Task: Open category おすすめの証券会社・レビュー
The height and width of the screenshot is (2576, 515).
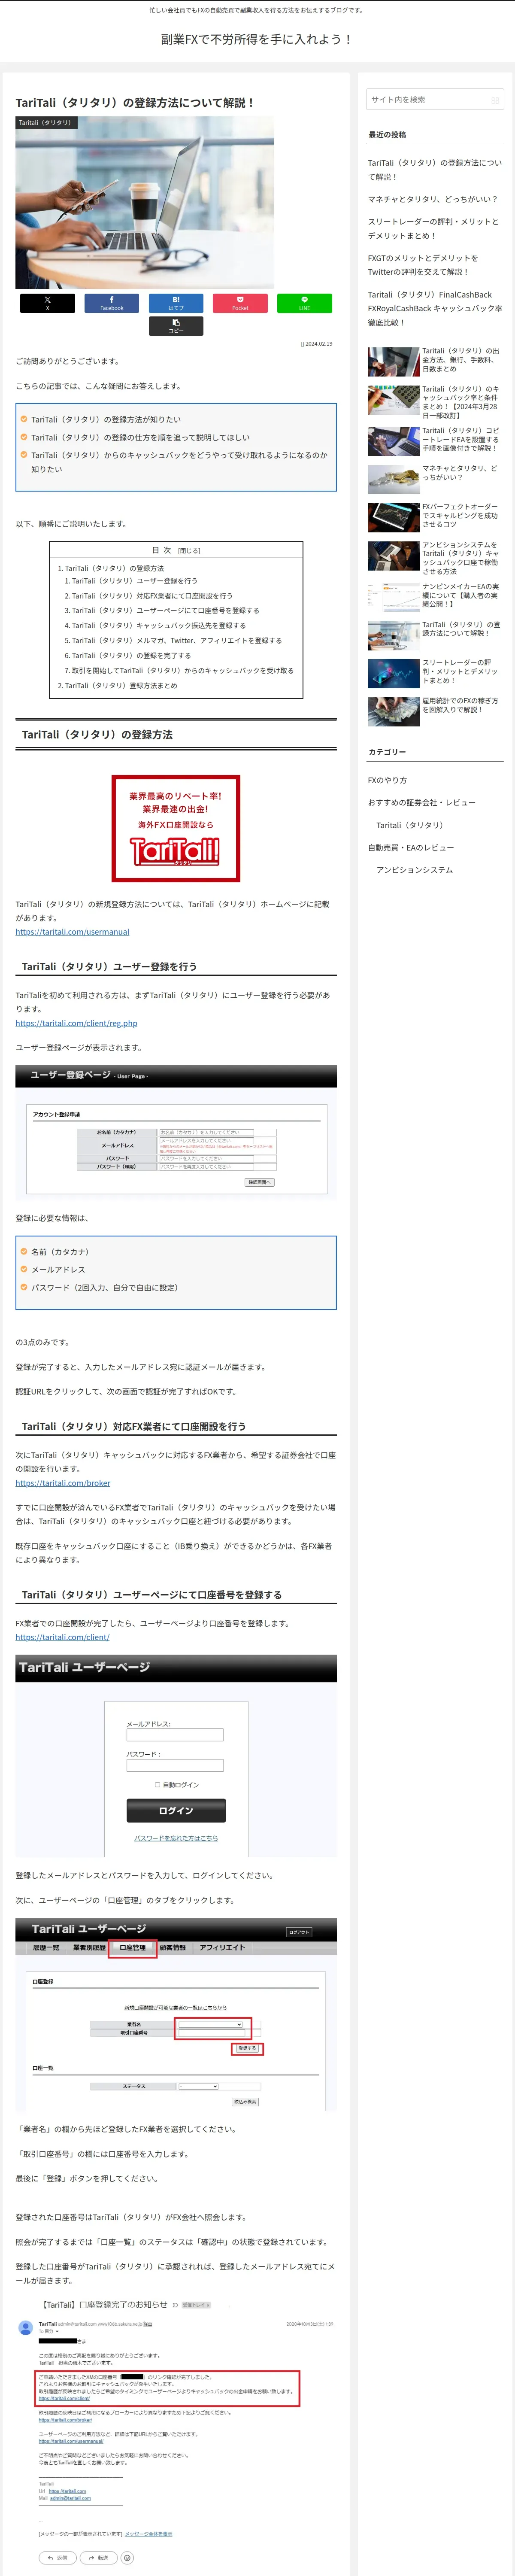Action: tap(421, 802)
